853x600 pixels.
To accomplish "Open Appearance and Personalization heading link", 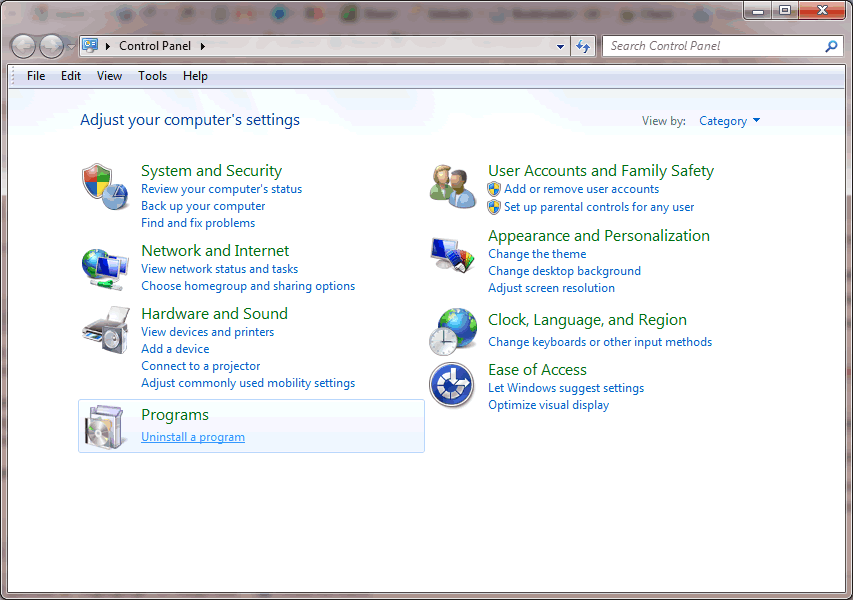I will [x=599, y=236].
